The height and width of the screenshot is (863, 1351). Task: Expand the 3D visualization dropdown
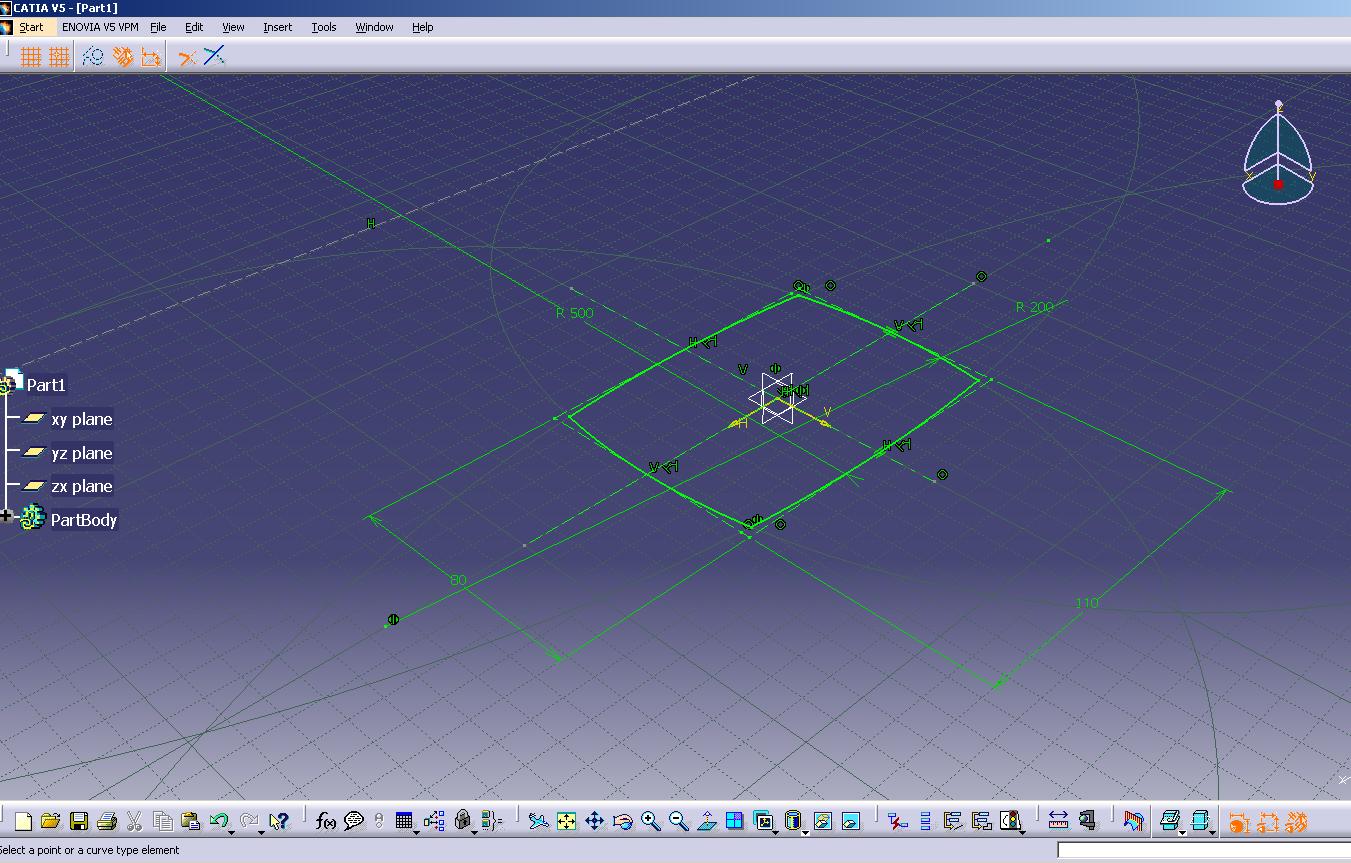[1213, 832]
